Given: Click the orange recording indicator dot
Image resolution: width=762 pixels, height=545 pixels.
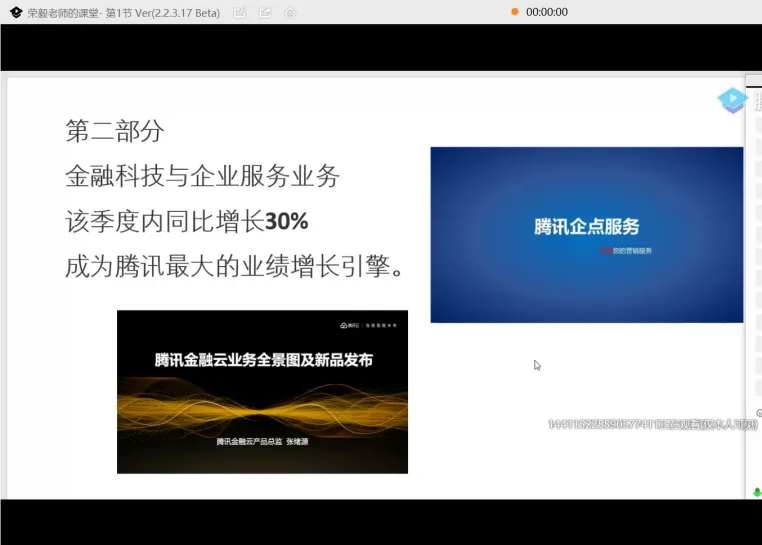Looking at the screenshot, I should (x=515, y=12).
